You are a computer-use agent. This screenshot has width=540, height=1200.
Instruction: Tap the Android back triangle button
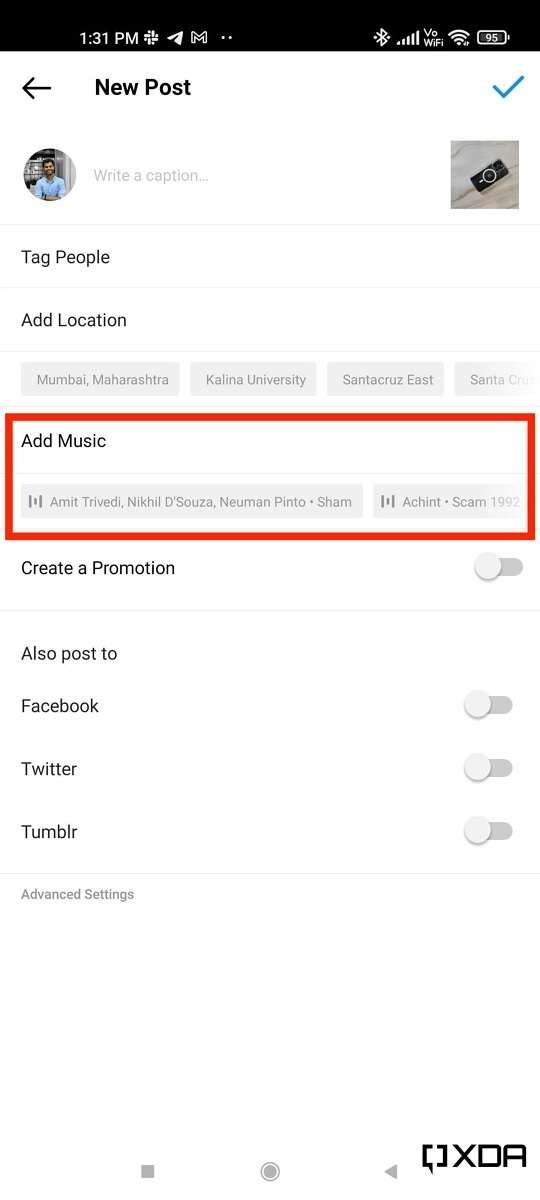(391, 1171)
